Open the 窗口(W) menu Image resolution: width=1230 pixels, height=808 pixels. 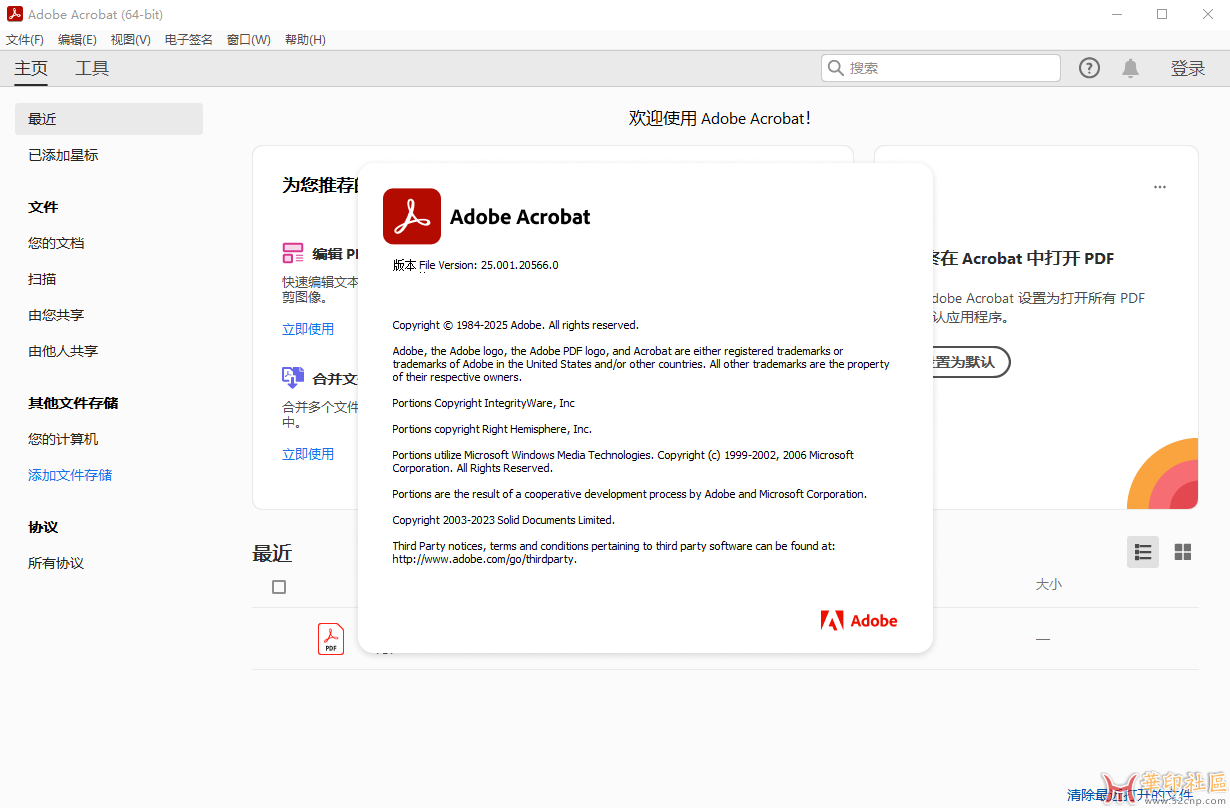[x=249, y=40]
